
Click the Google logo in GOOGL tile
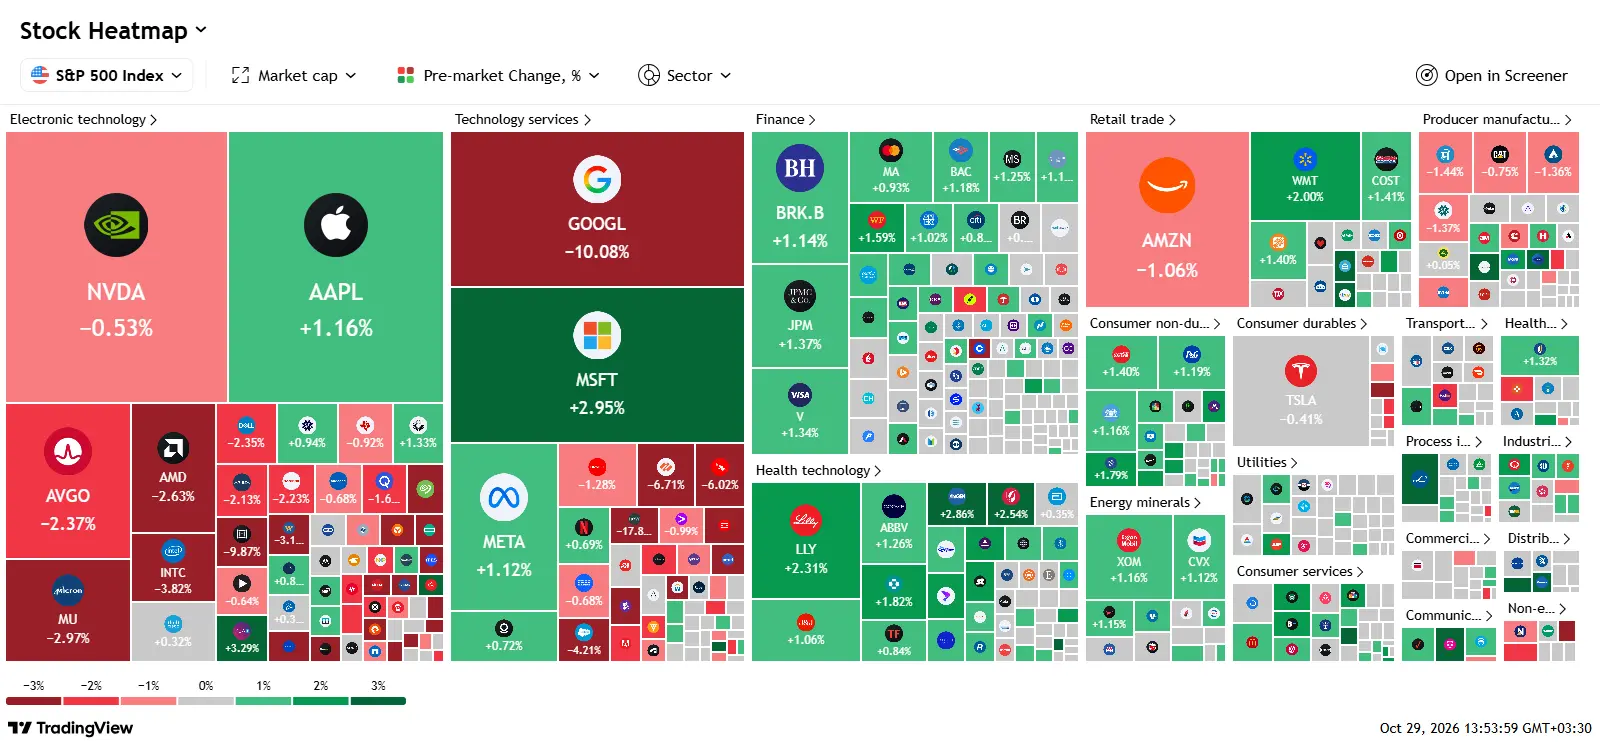[597, 180]
